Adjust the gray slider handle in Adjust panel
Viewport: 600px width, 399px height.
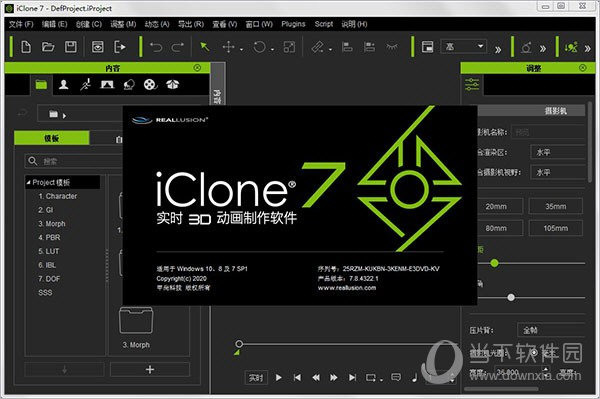[x=511, y=298]
